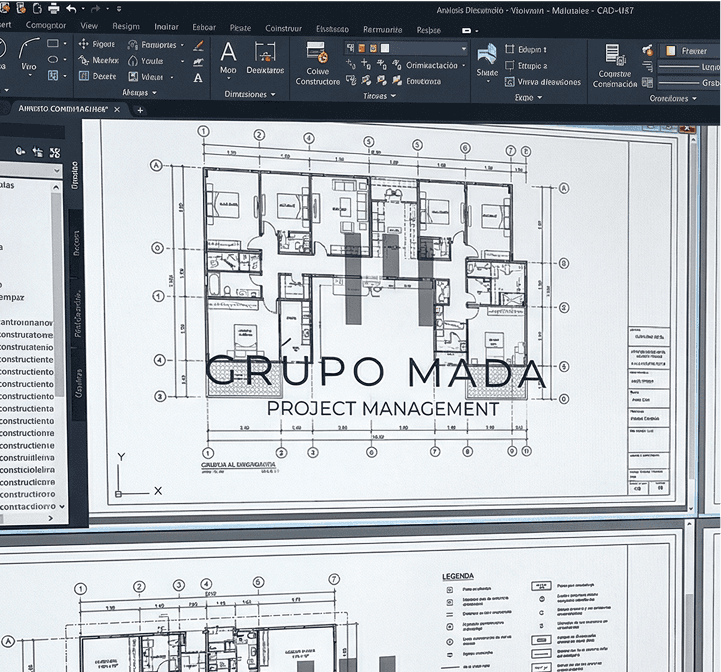Viewport: 721px width, 672px height.
Task: Click the Vnrva dleautiones icon
Action: point(509,82)
